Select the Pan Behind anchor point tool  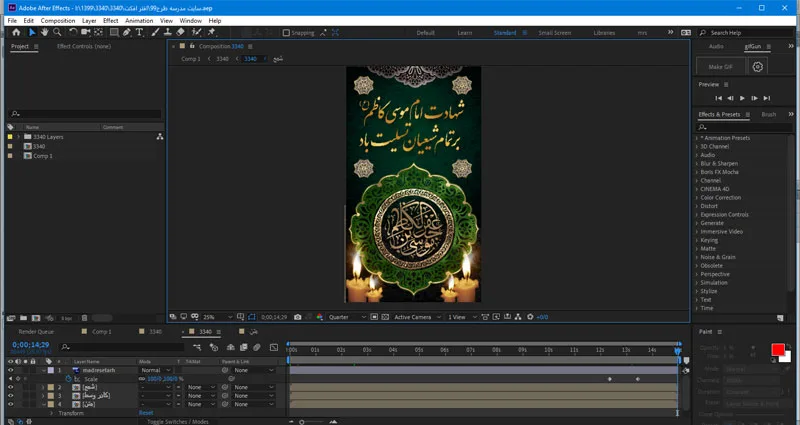[98, 32]
